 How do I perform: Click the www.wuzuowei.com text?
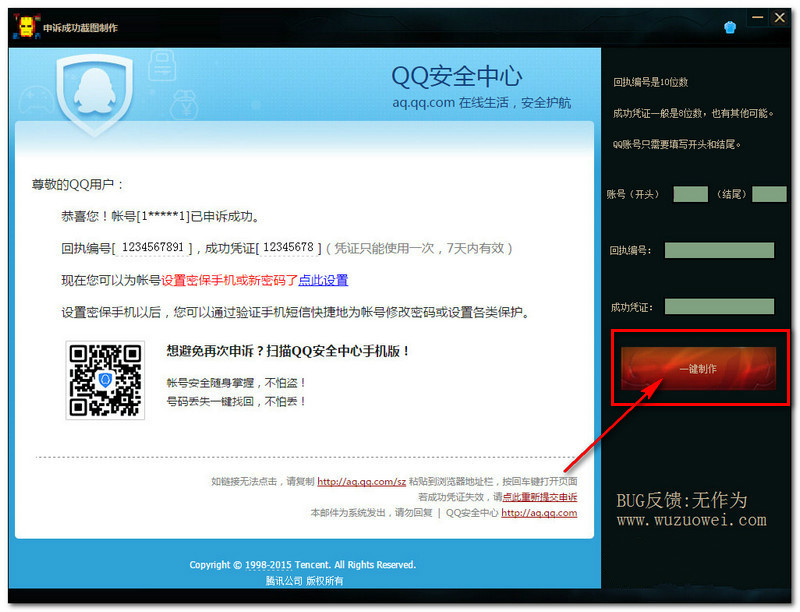(x=691, y=520)
